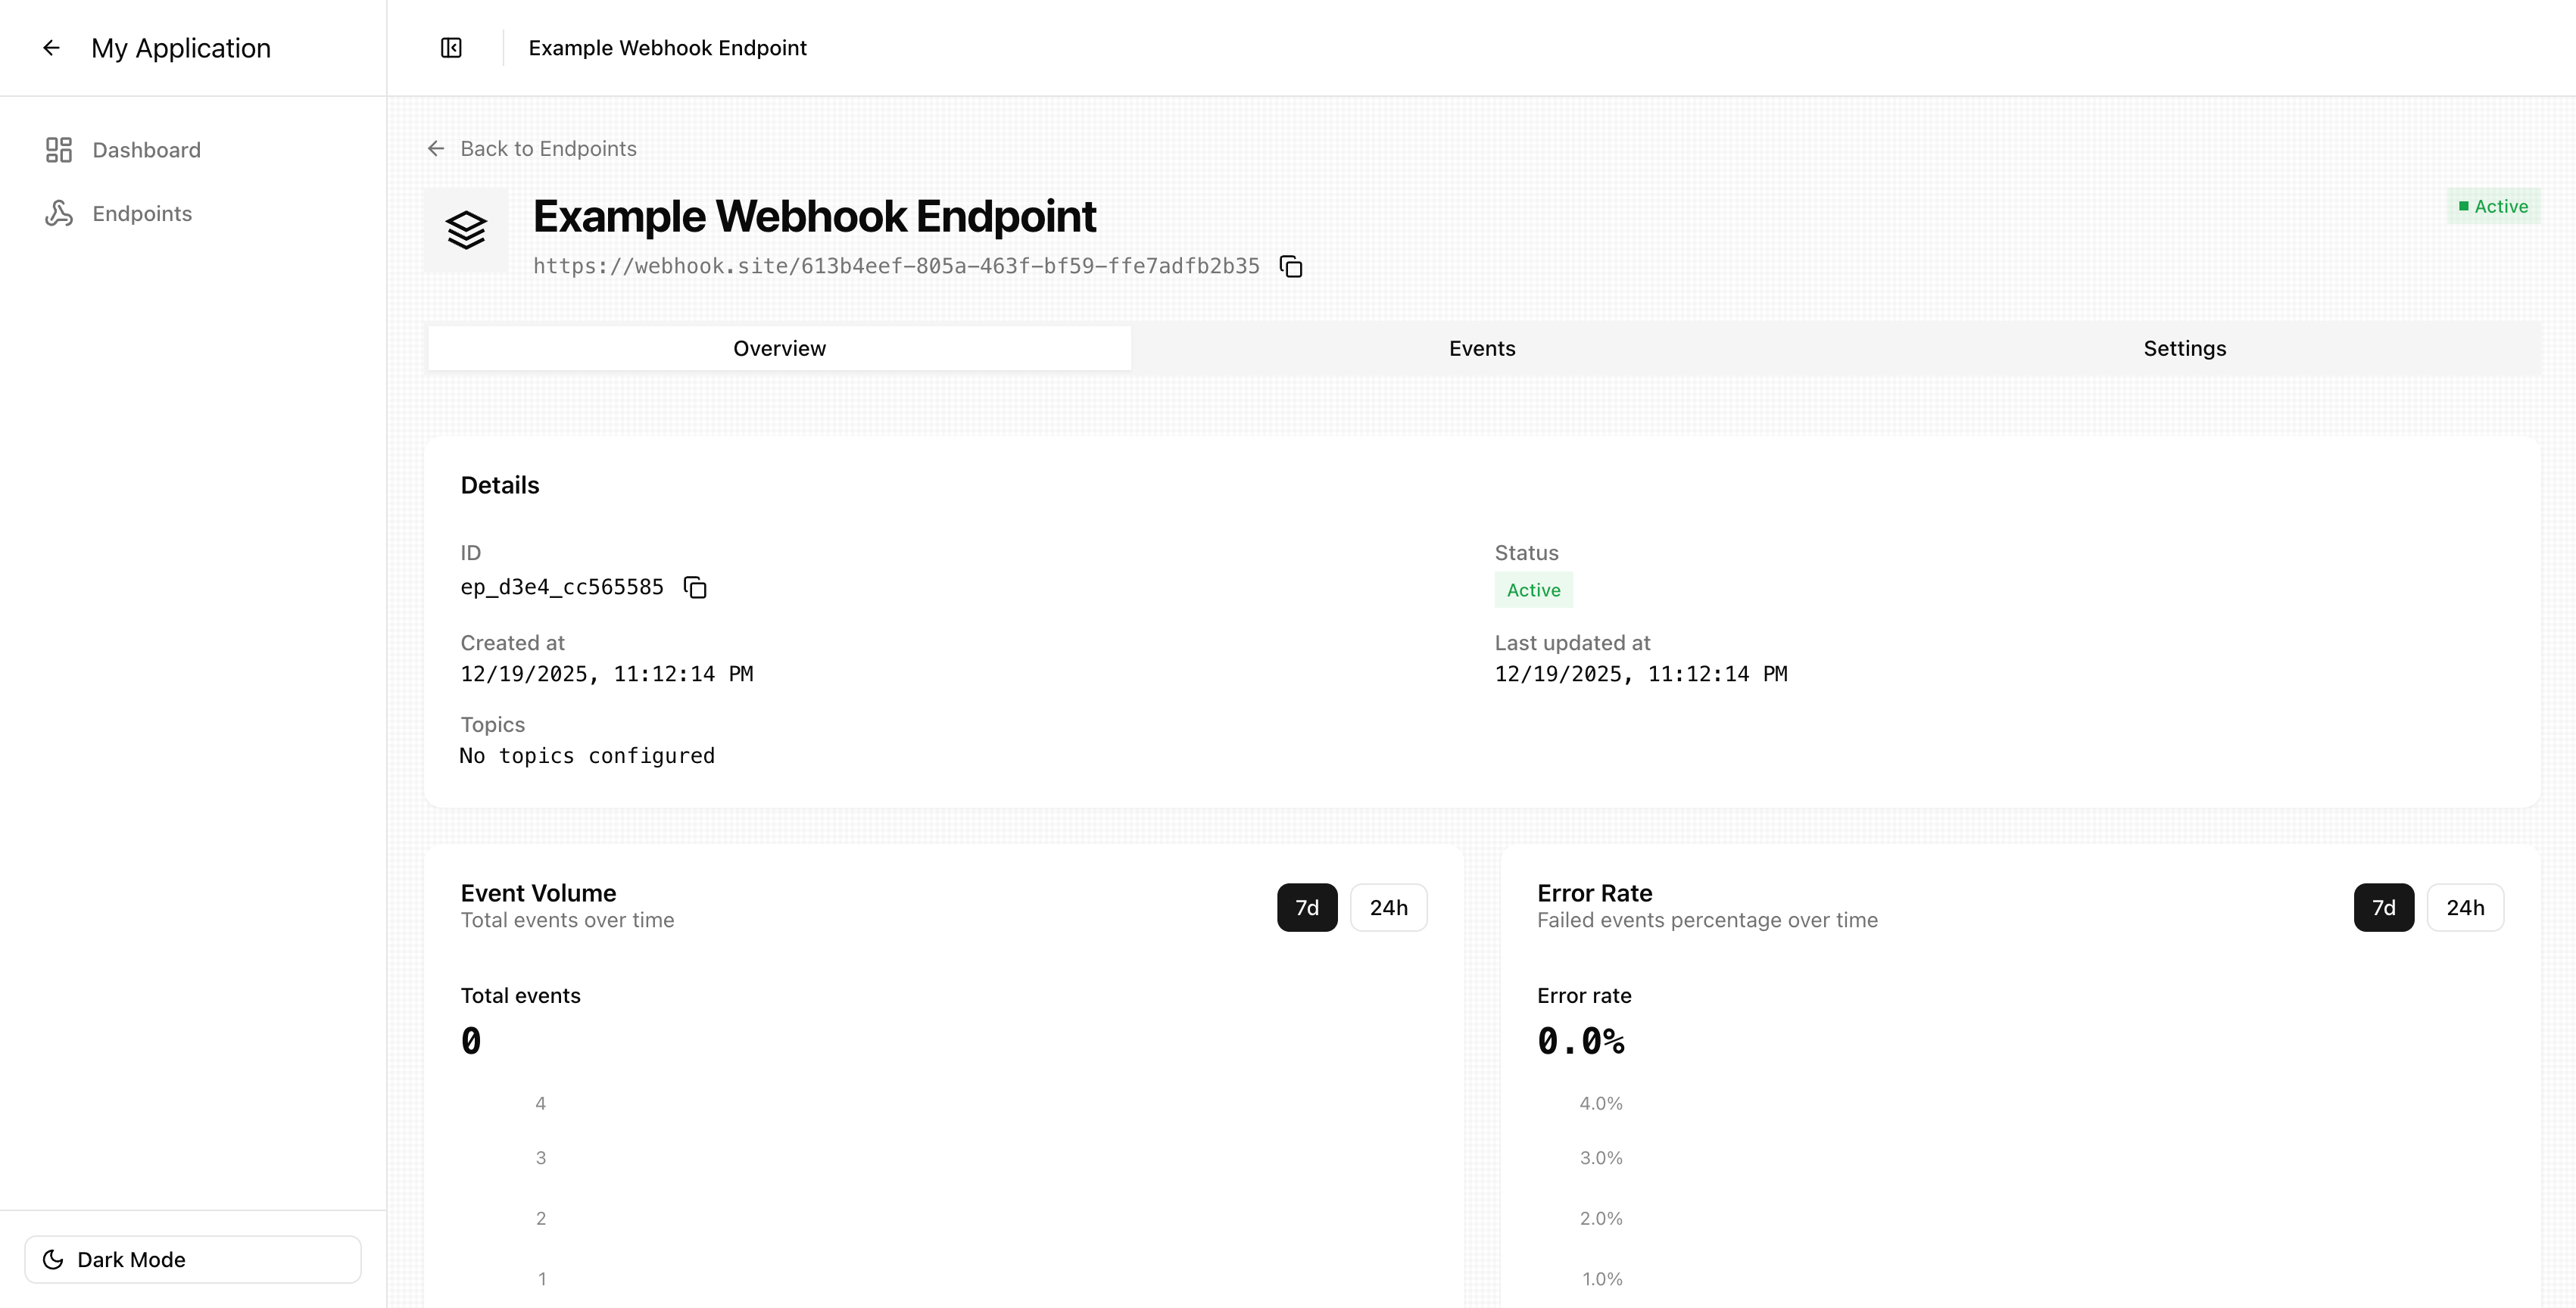
Task: Click the 4.0% axis label
Action: (1601, 1104)
